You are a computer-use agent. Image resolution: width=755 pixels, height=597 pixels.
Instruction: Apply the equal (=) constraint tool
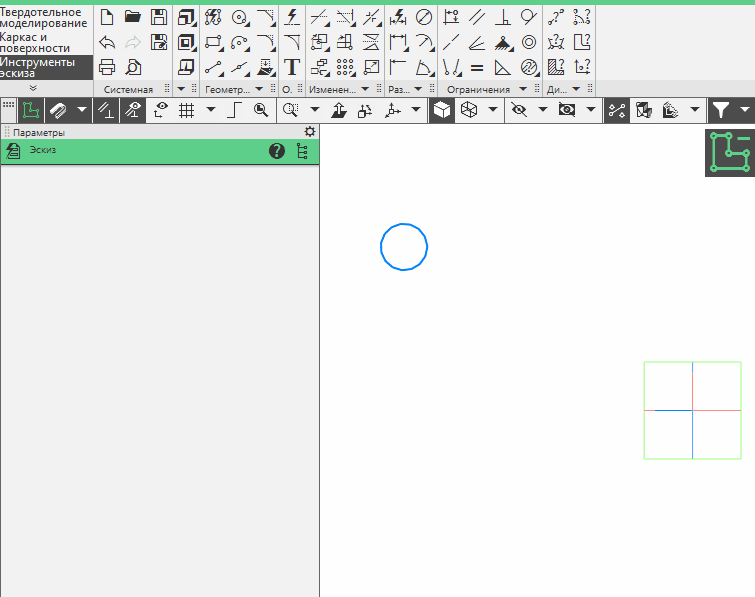pyautogui.click(x=477, y=67)
